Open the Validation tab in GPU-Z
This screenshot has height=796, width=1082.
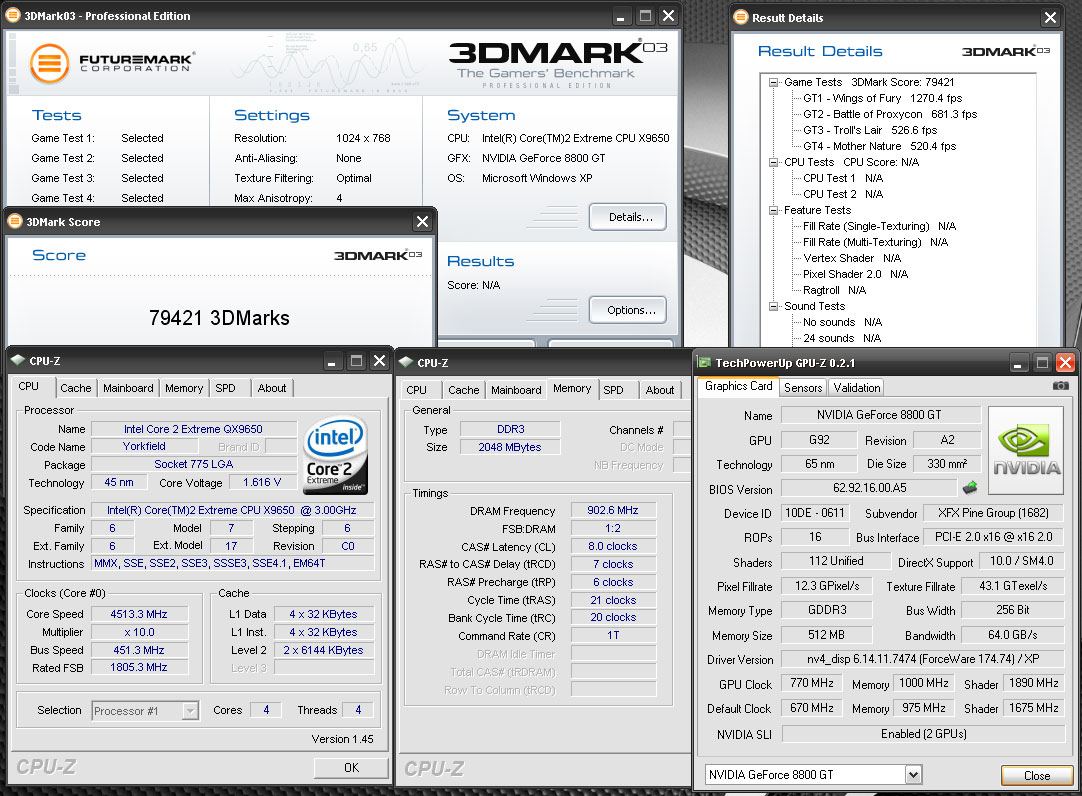tap(856, 388)
